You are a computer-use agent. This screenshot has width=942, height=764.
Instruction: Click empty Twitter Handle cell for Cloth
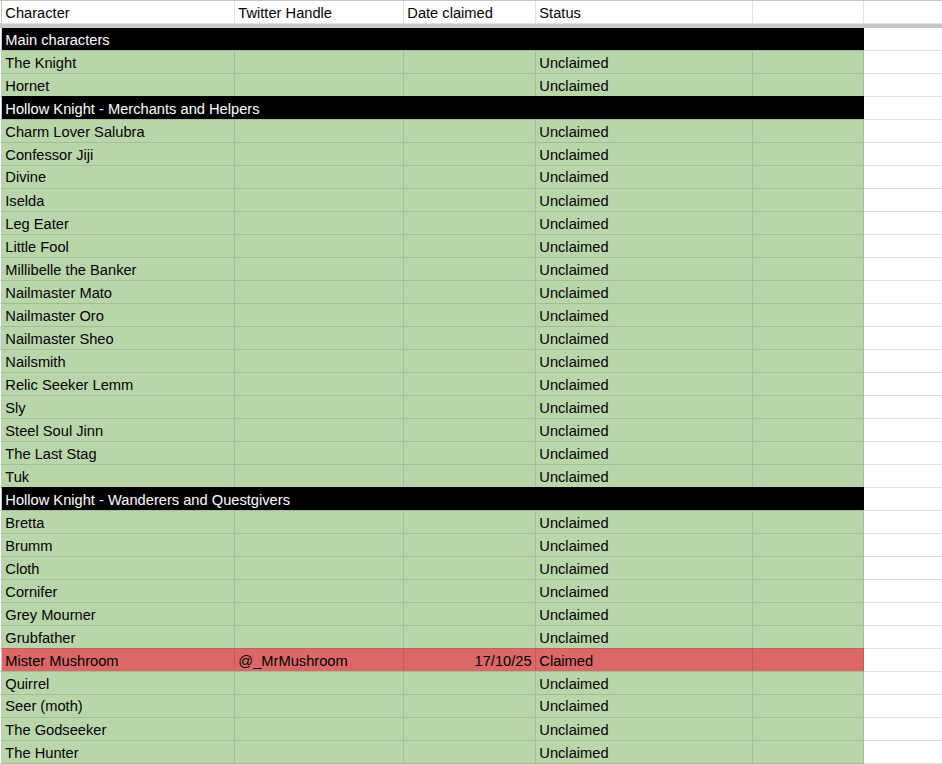319,568
